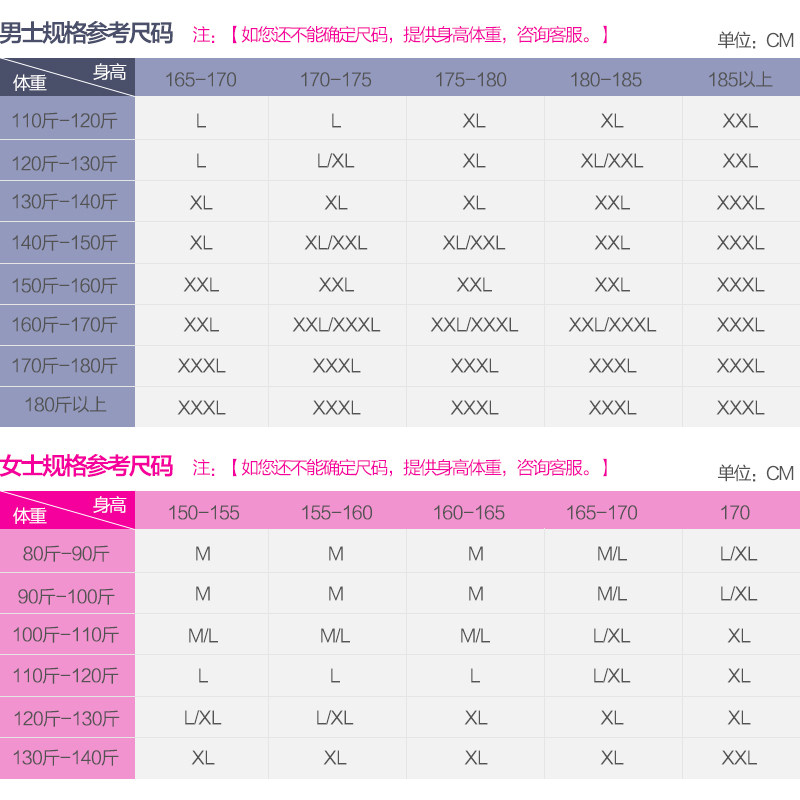Click the 150斤-160斤 weight row label
Screen dimensions: 800x800
(x=65, y=285)
